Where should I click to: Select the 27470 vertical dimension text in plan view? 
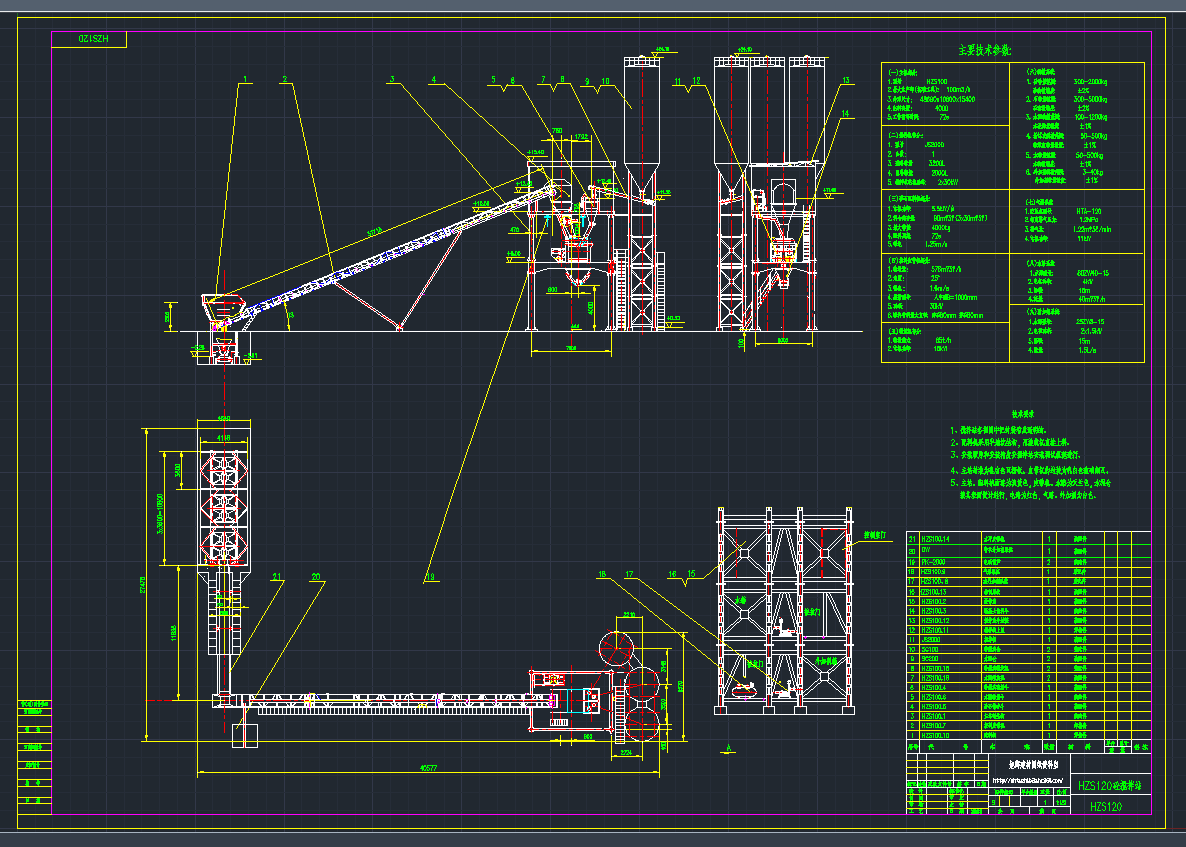(142, 585)
